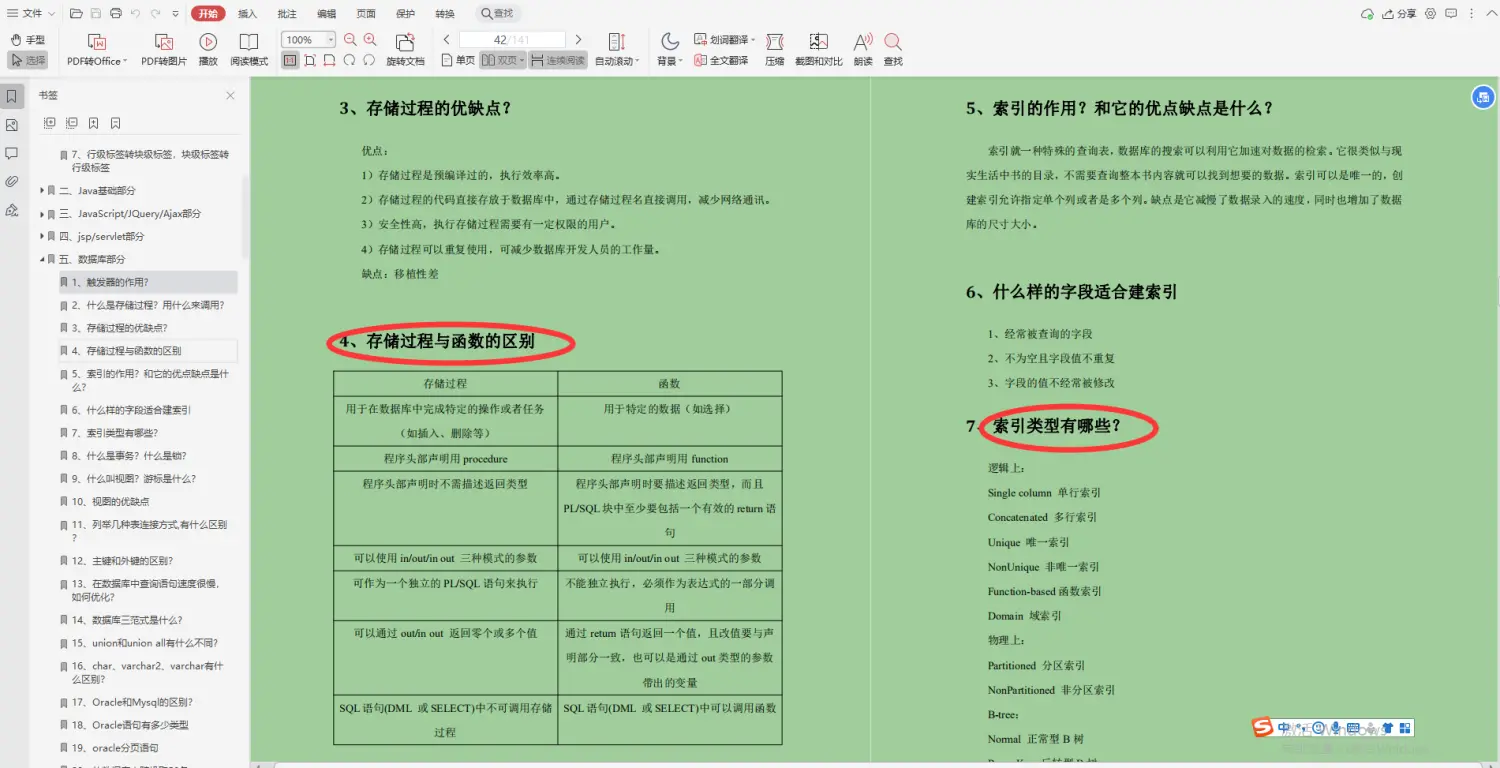
Task: Open quick access toolbar customize arrow
Action: [176, 14]
